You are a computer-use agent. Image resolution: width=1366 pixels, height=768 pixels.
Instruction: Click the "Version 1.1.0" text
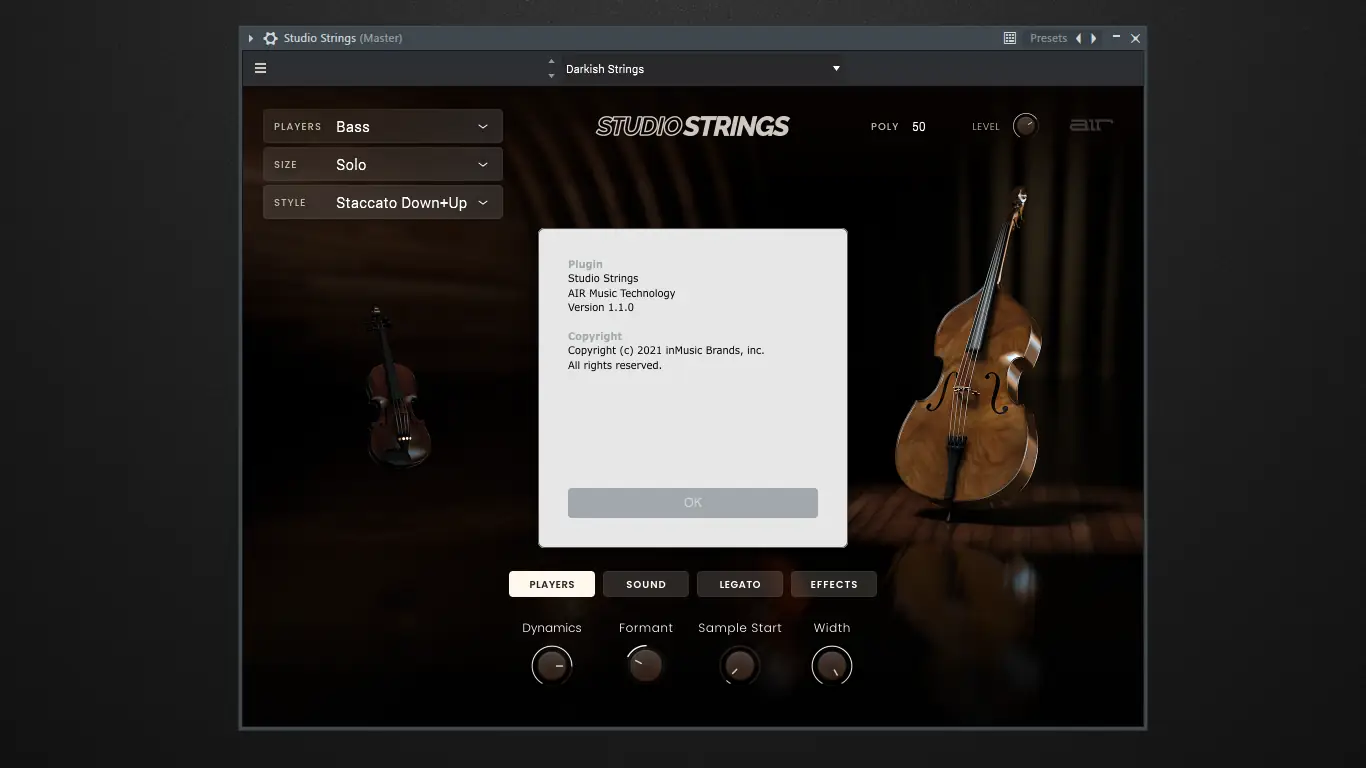[x=601, y=308]
